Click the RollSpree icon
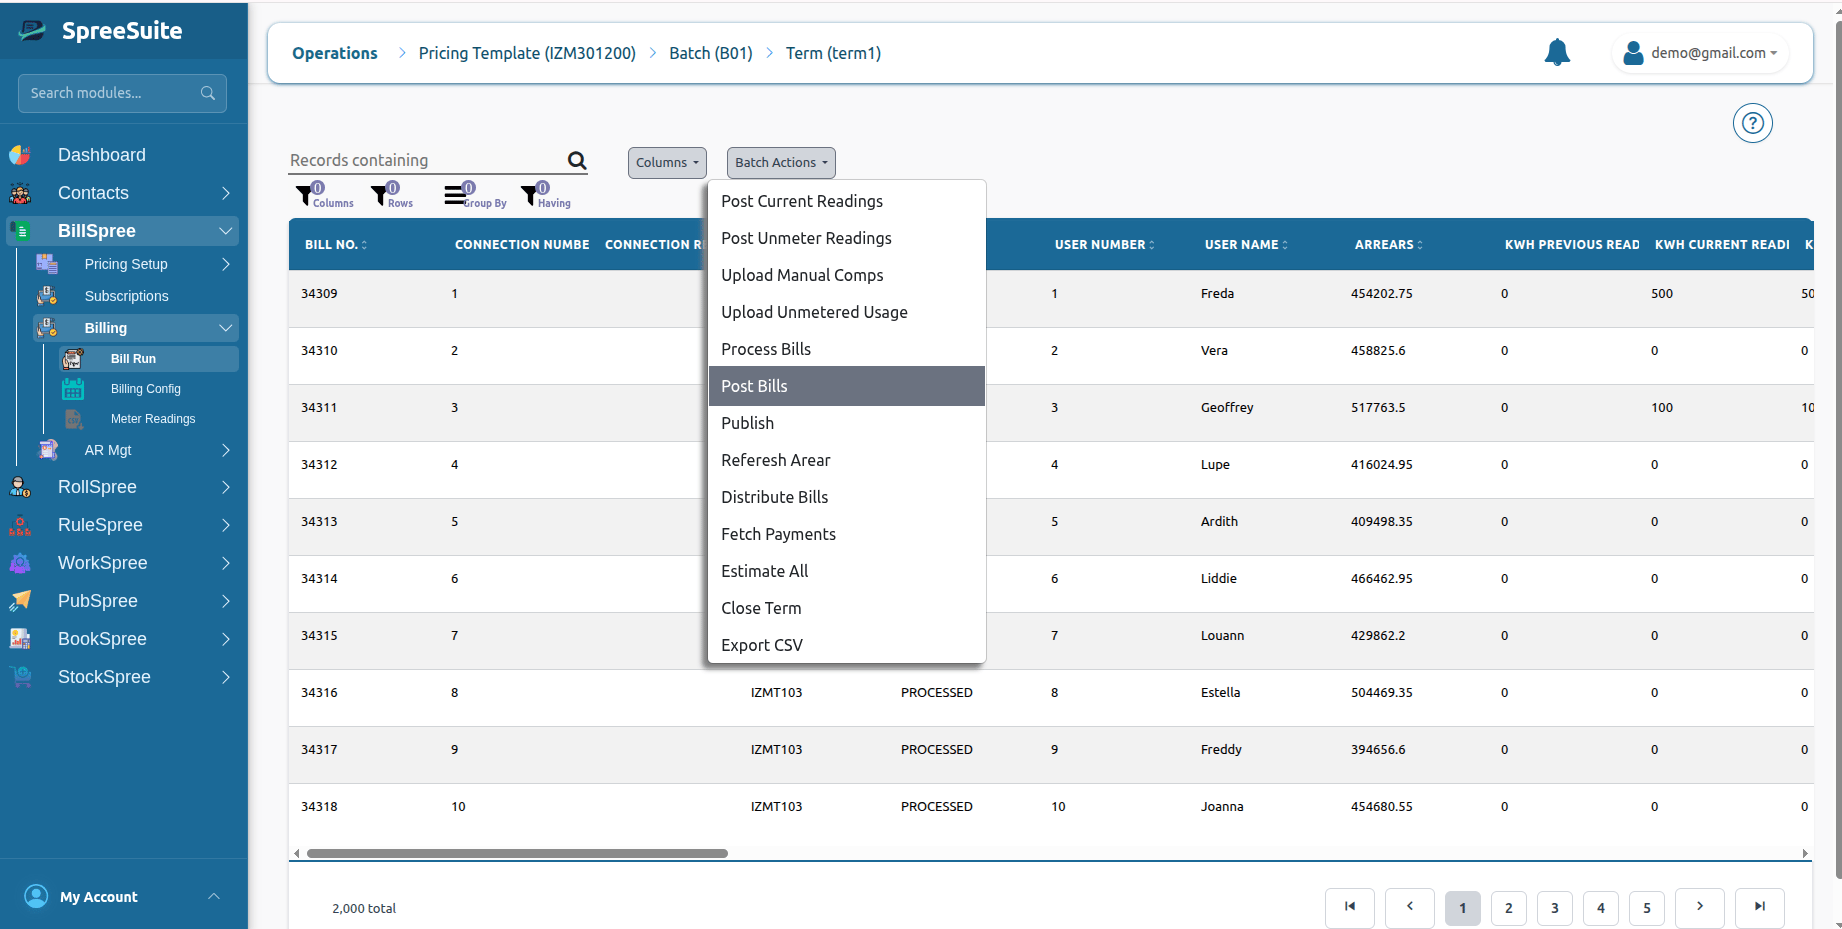 point(20,487)
